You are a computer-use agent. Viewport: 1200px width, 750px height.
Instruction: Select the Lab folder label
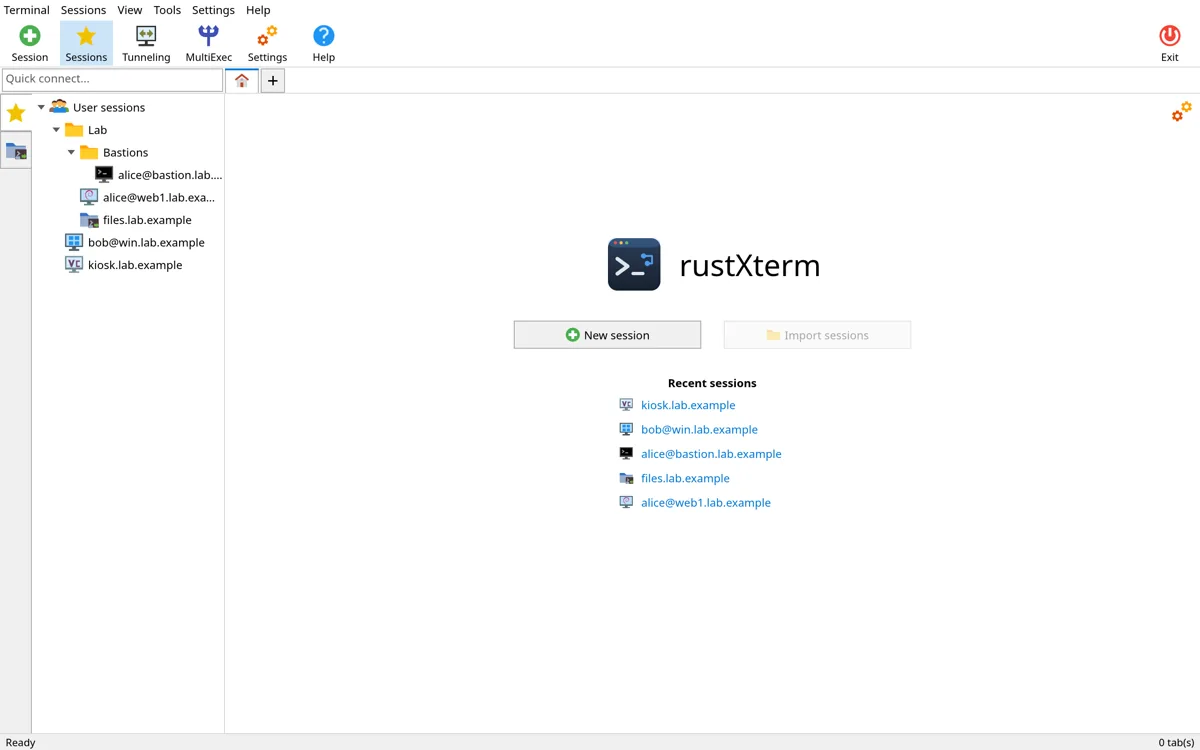97,130
